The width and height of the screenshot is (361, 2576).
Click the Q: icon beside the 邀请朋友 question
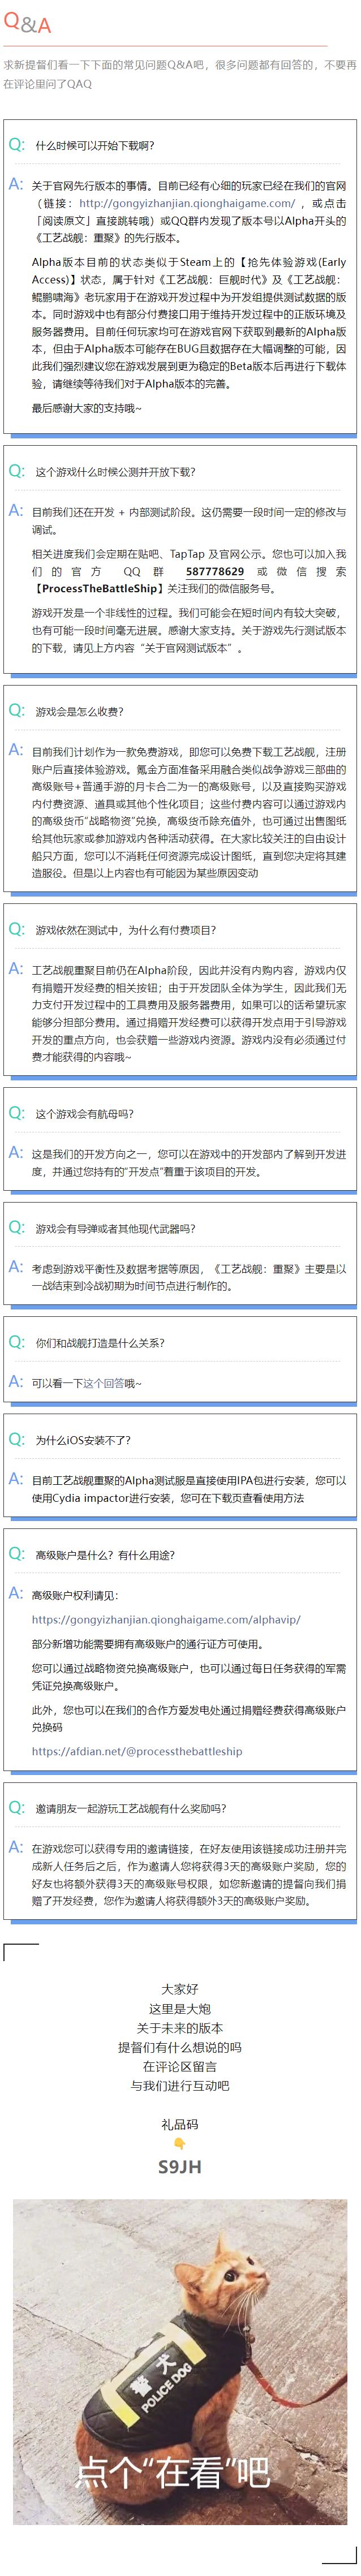16,1807
